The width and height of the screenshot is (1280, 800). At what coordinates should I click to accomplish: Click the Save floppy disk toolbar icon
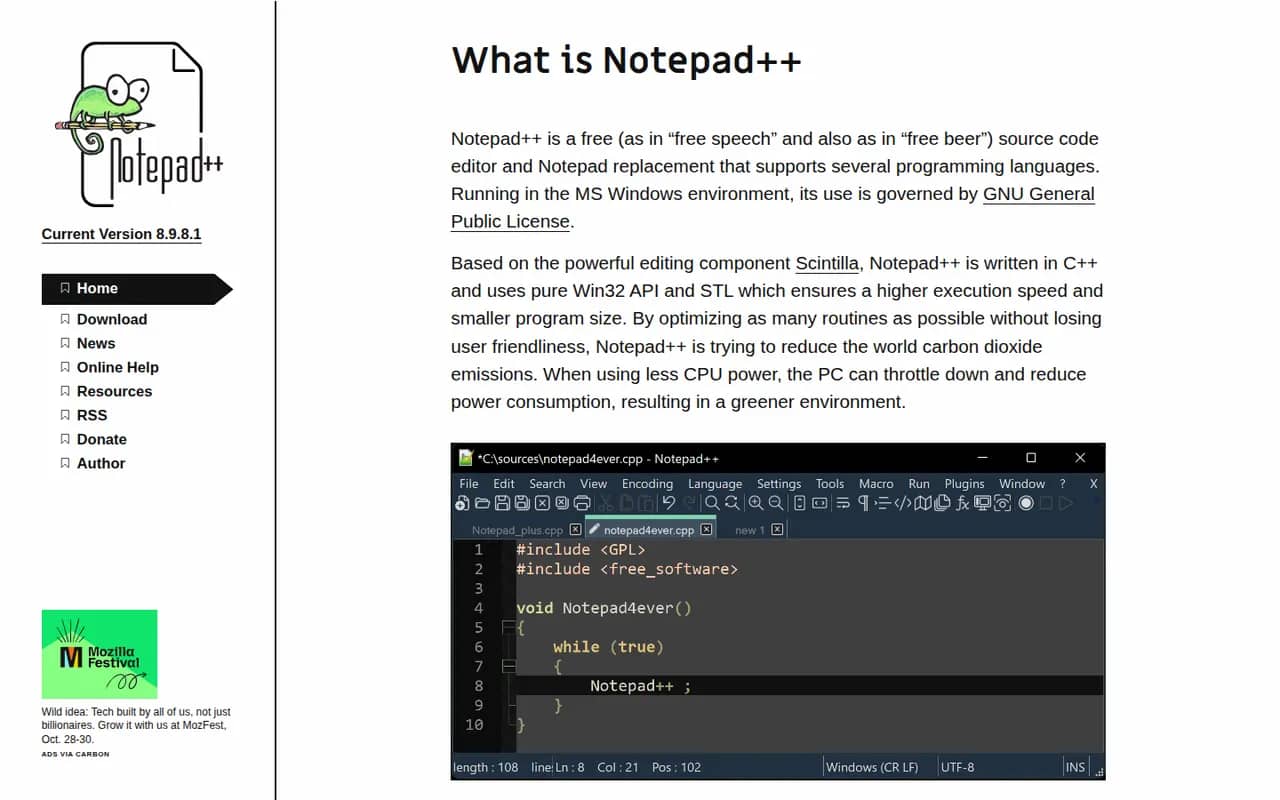click(x=502, y=503)
